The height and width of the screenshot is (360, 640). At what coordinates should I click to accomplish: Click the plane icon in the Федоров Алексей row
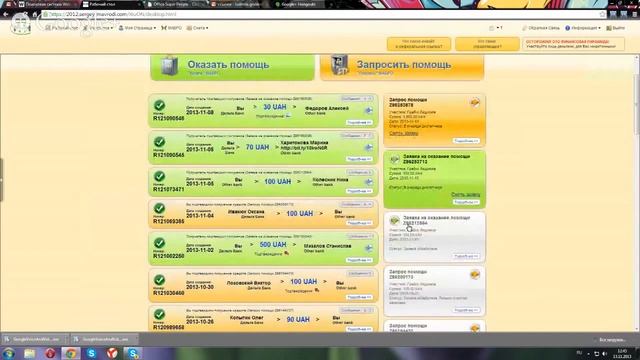point(368,111)
